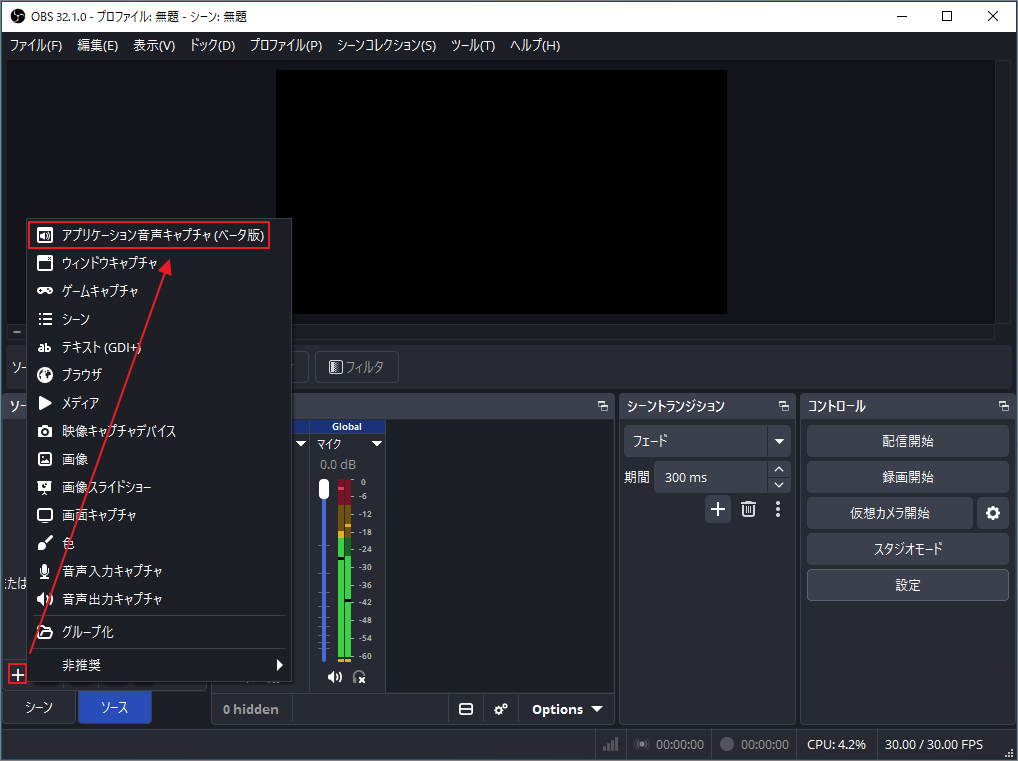Choose 画像スライドショー source
This screenshot has height=761, width=1018.
coord(159,487)
